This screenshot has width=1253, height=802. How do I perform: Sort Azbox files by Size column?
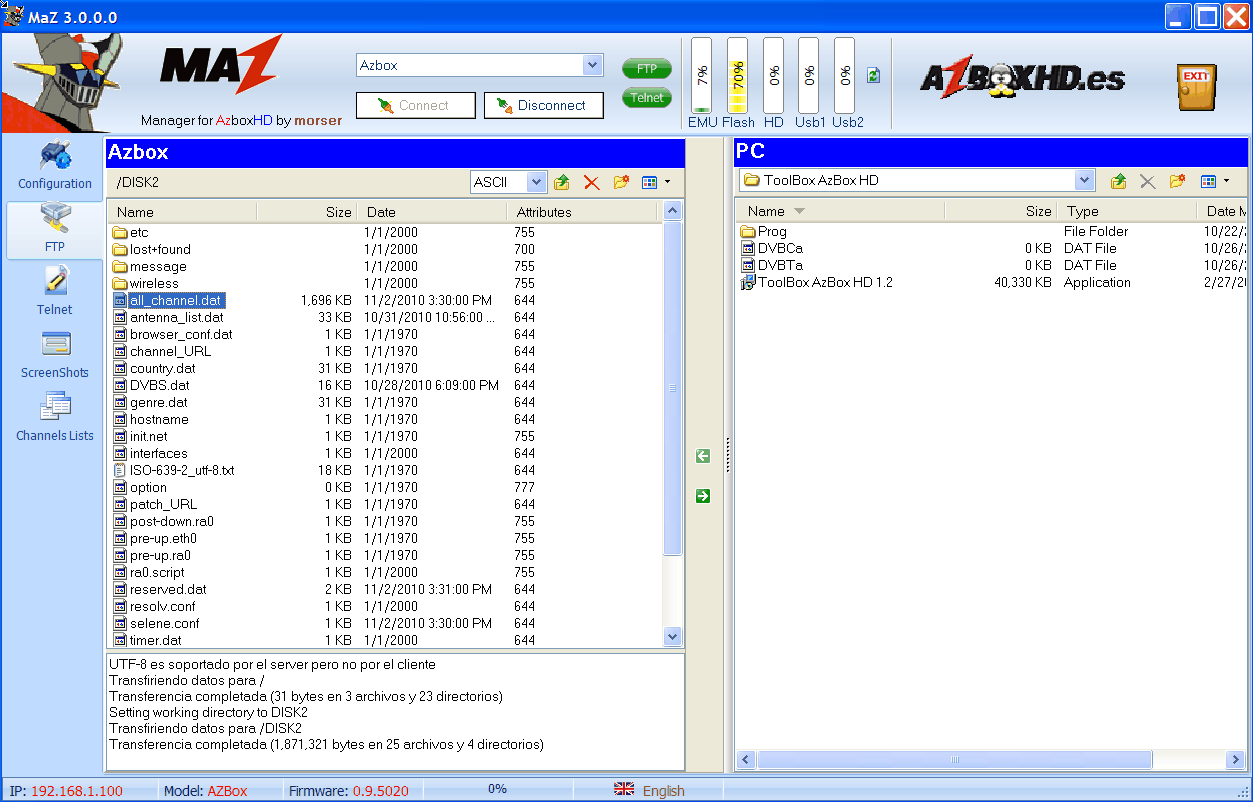(x=308, y=212)
